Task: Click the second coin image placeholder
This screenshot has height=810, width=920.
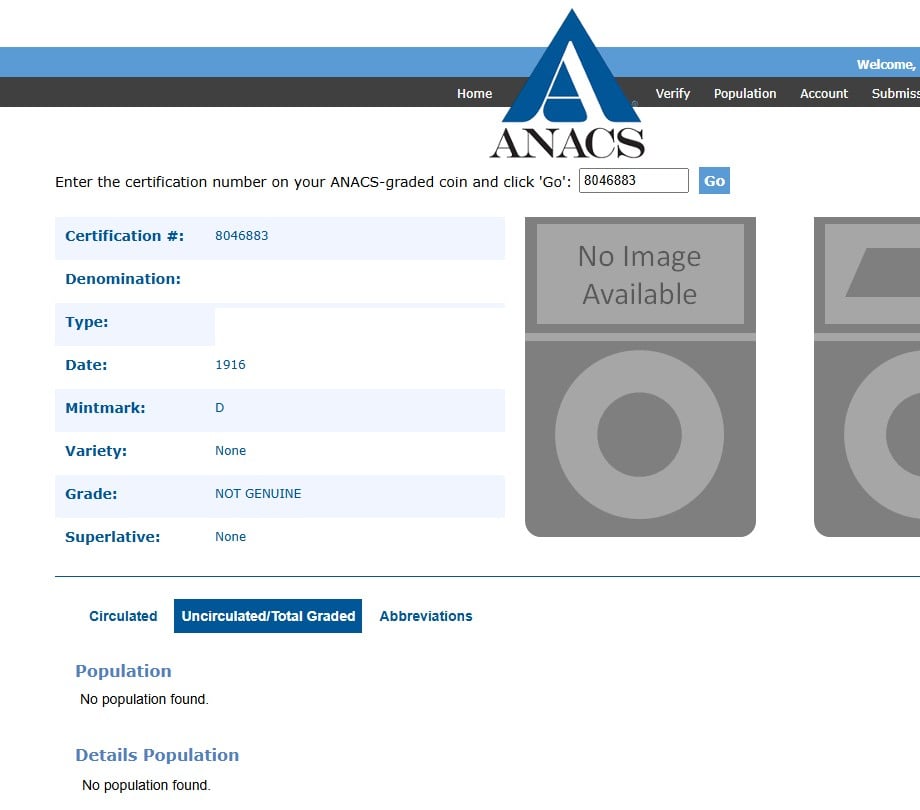Action: 867,377
